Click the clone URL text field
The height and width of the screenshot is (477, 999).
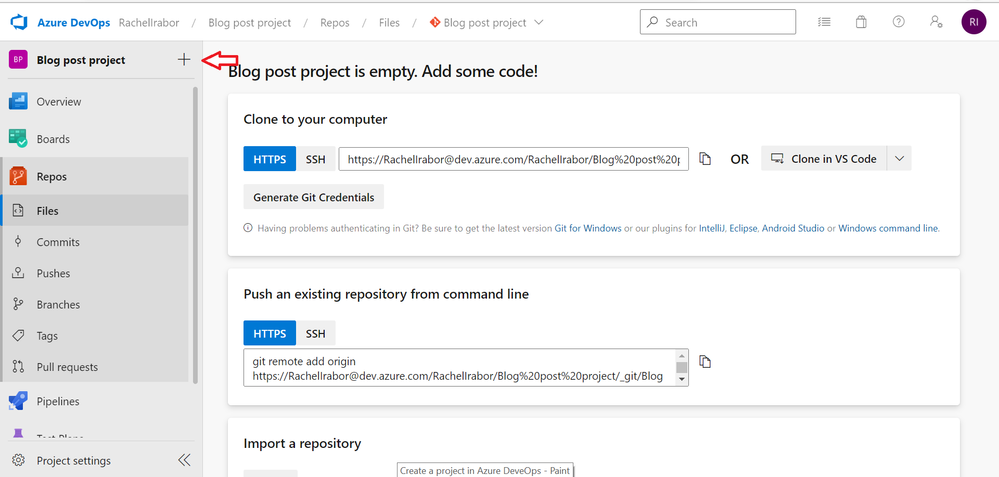tap(514, 159)
